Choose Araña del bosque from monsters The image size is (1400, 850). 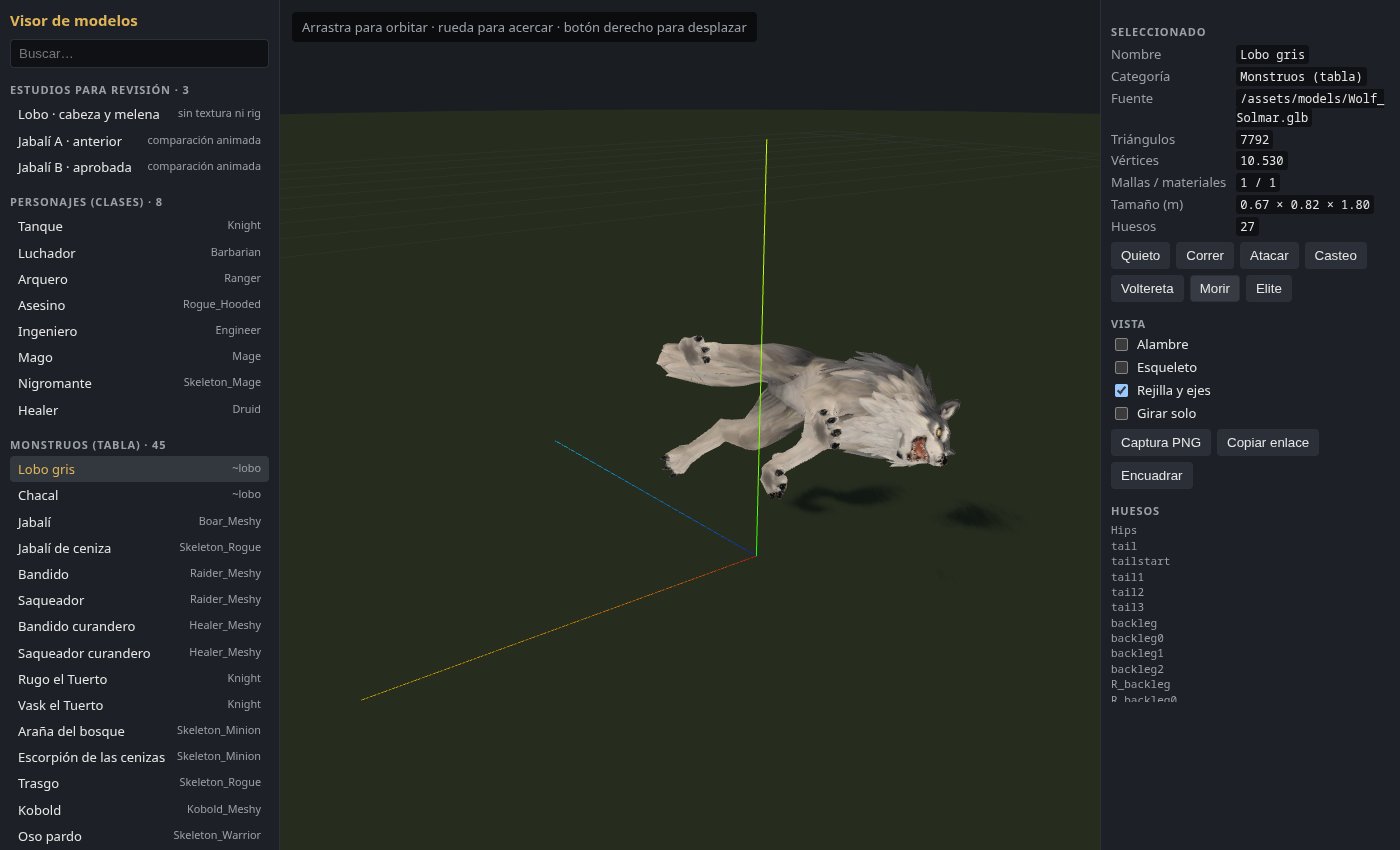pyautogui.click(x=139, y=731)
